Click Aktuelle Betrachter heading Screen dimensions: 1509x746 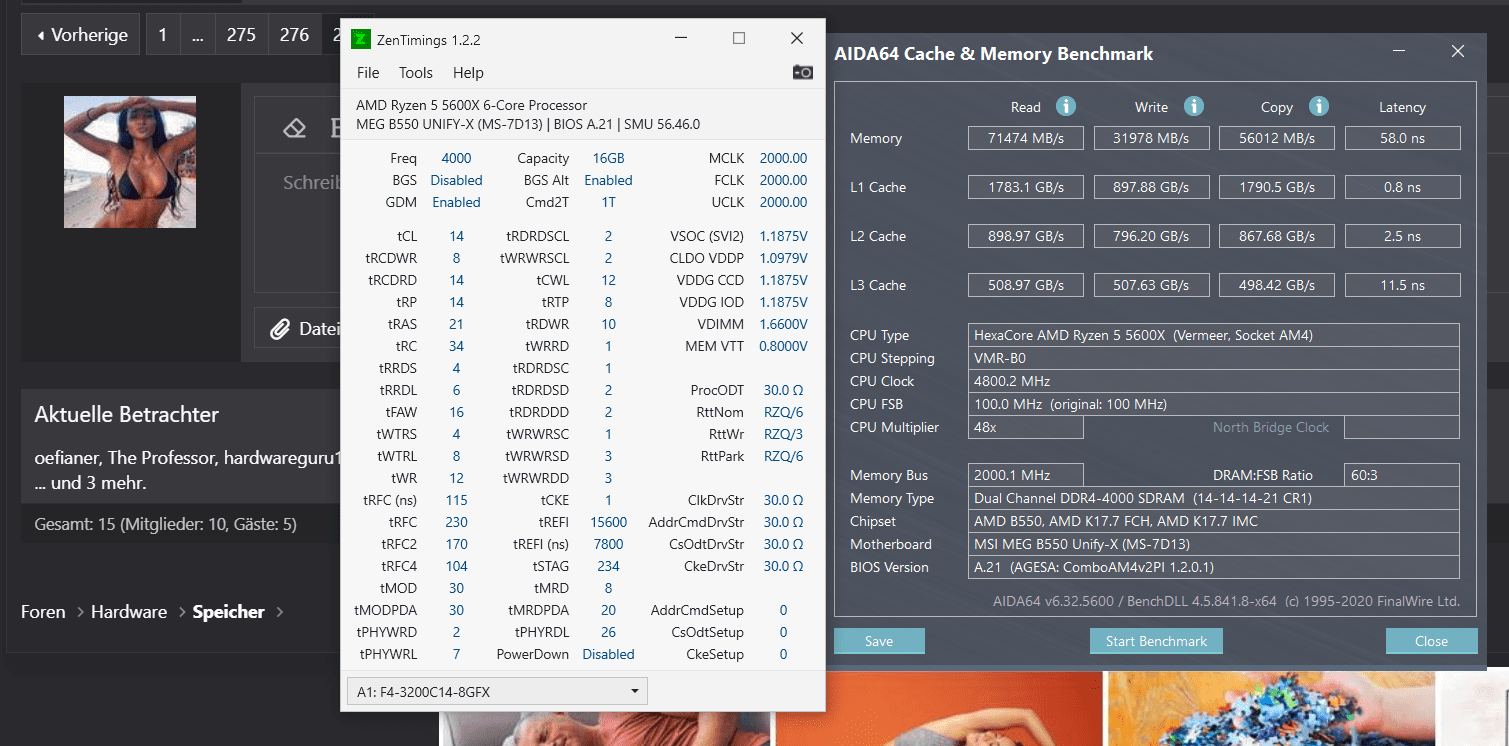(x=126, y=414)
